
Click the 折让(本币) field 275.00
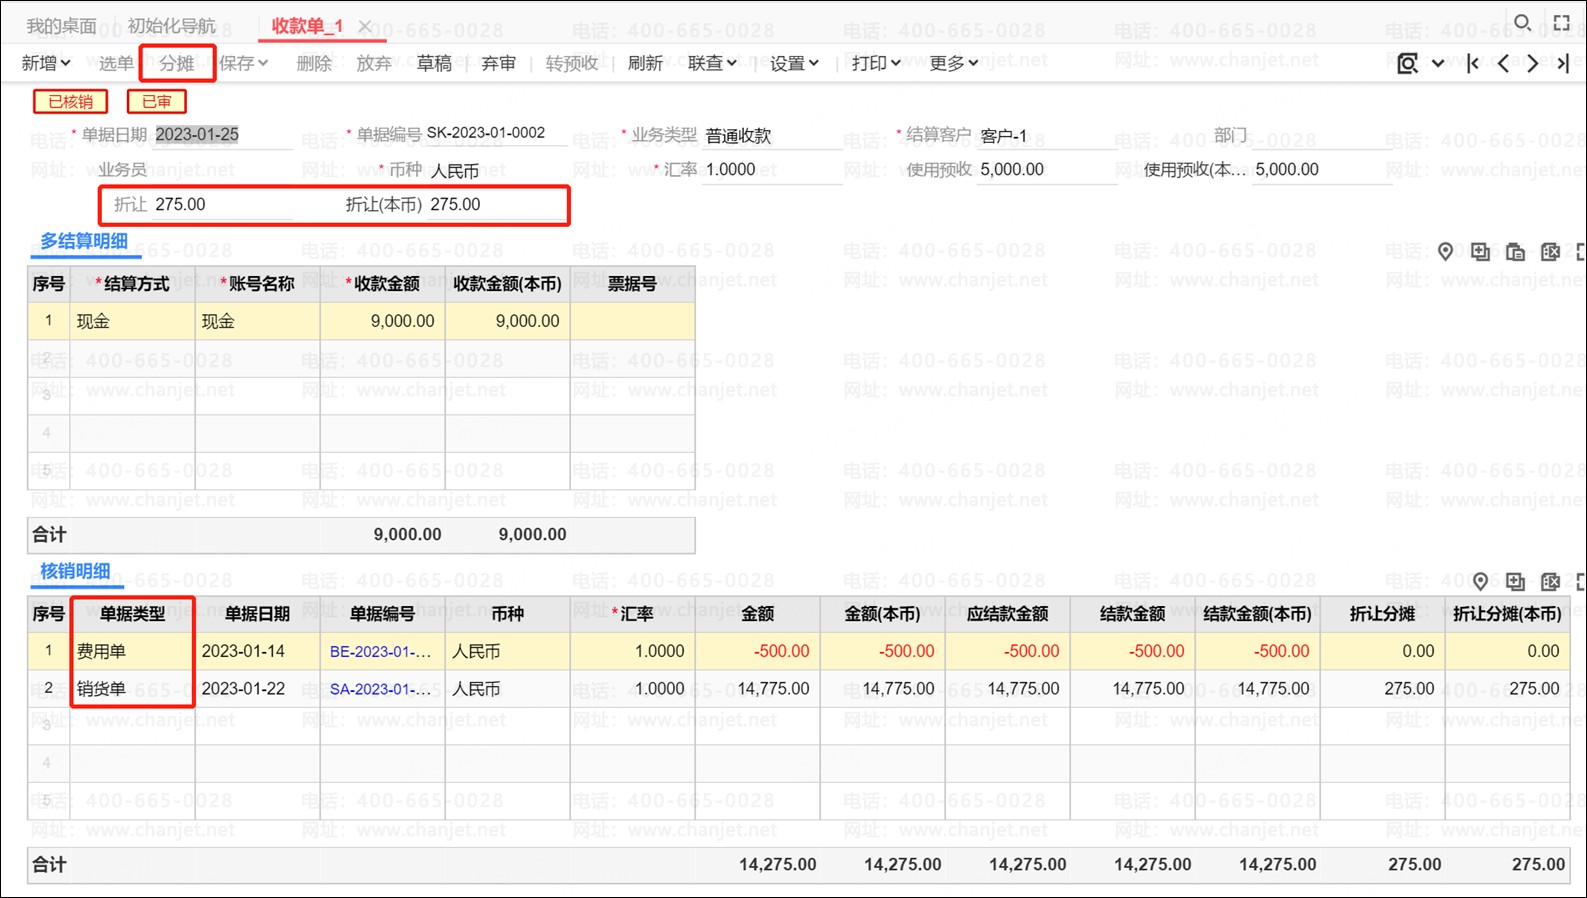pyautogui.click(x=498, y=204)
